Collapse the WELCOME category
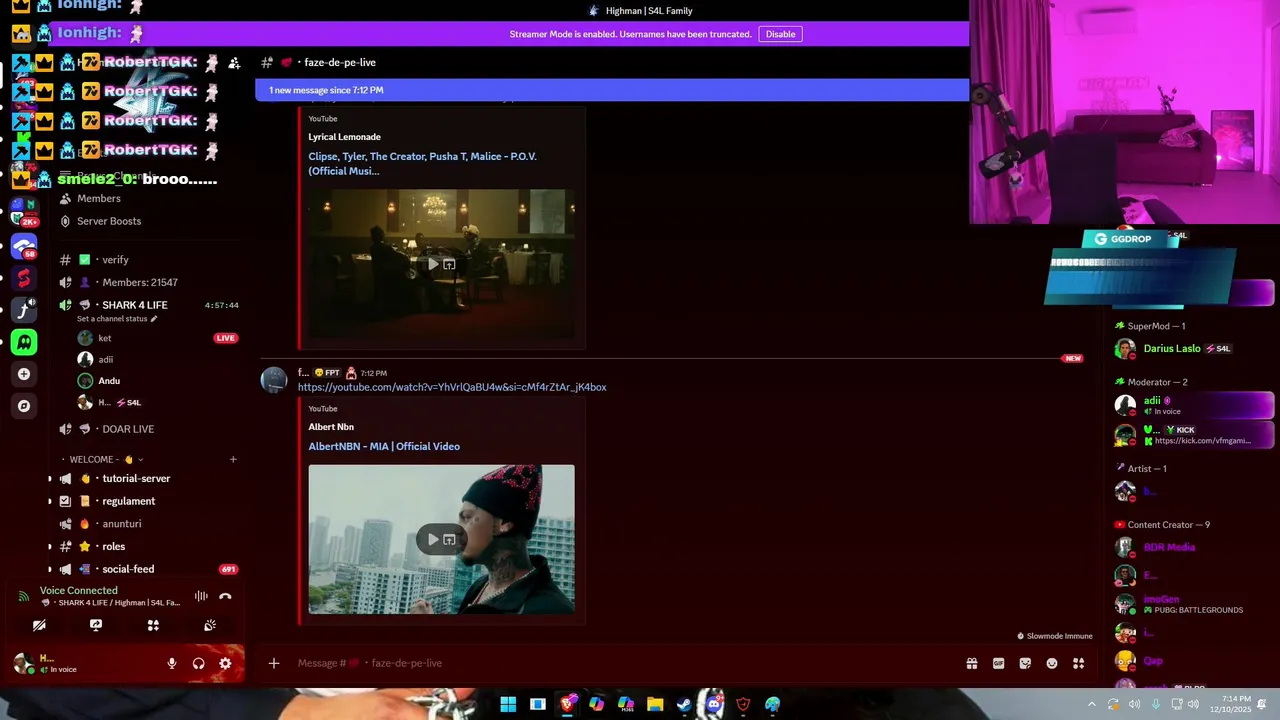This screenshot has width=1280, height=720. 103,460
